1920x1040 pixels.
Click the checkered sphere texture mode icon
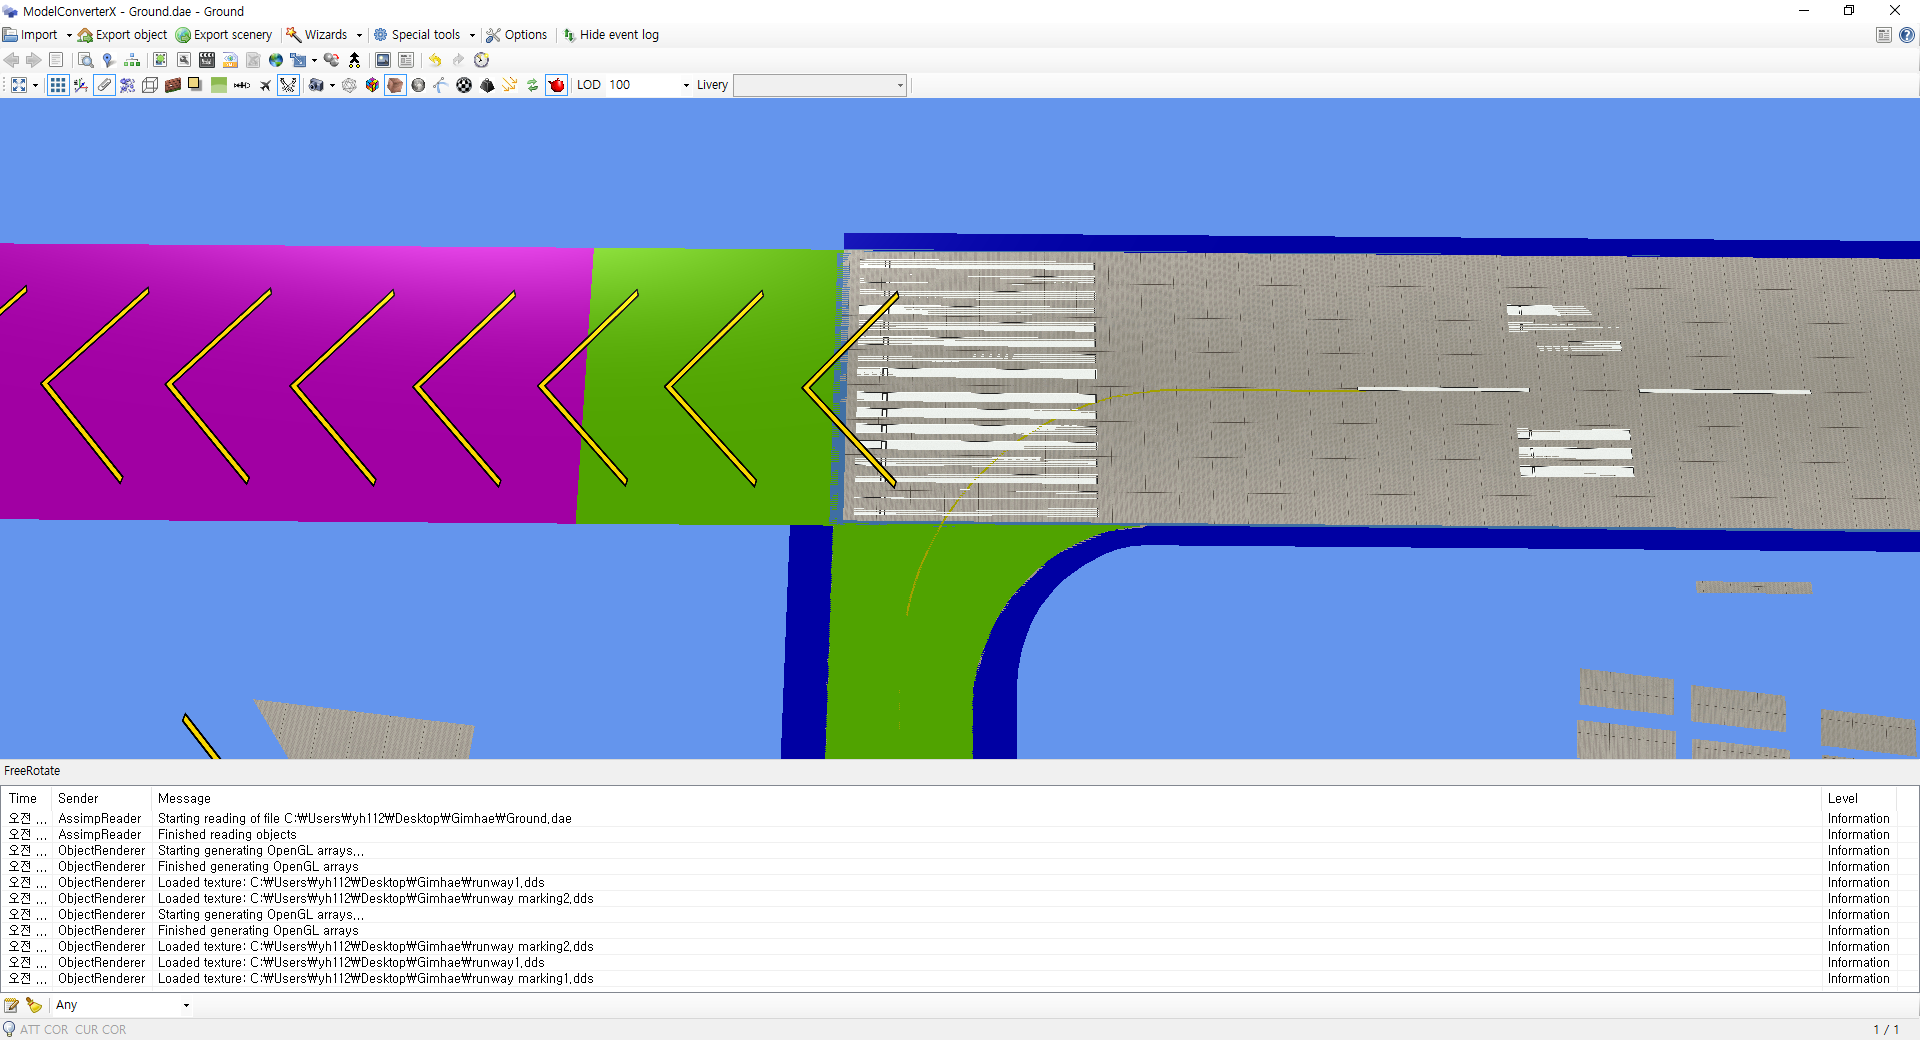[x=463, y=85]
